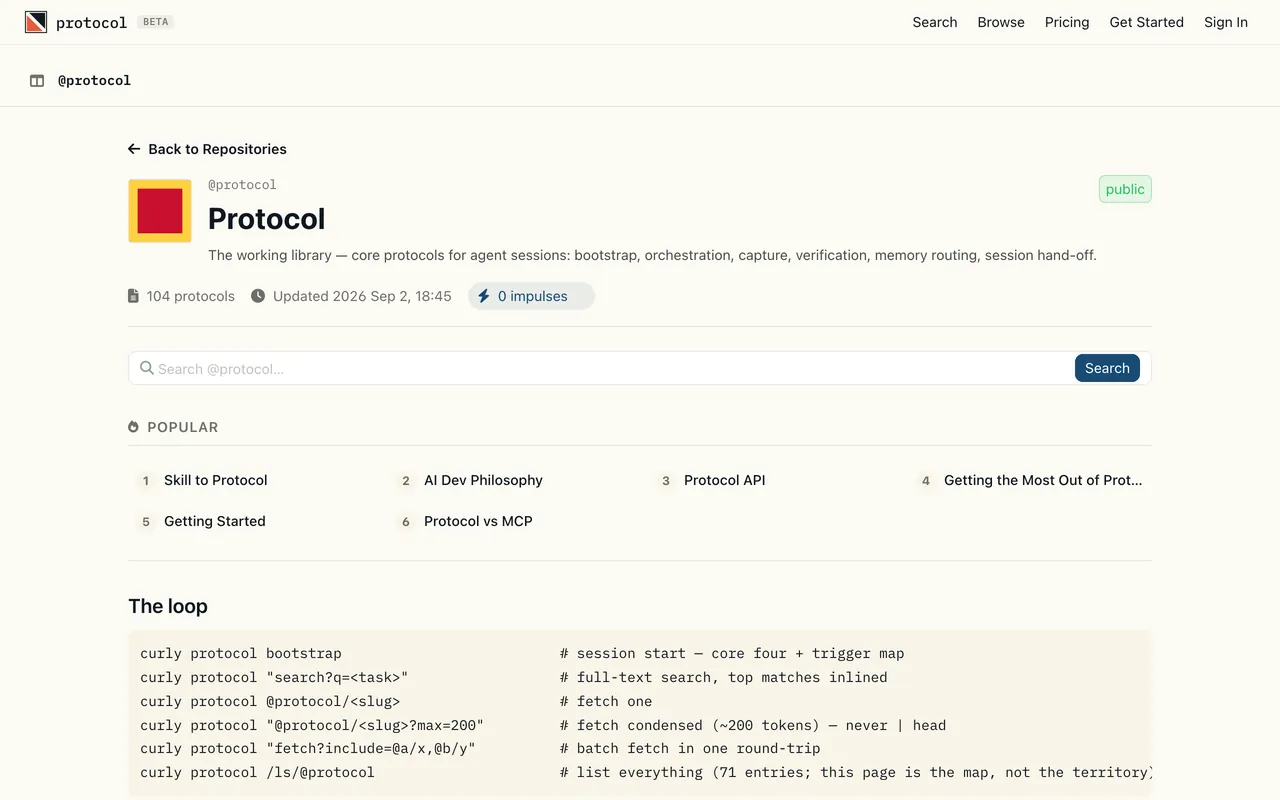Open popular item Getting Started
The width and height of the screenshot is (1280, 800).
click(215, 521)
